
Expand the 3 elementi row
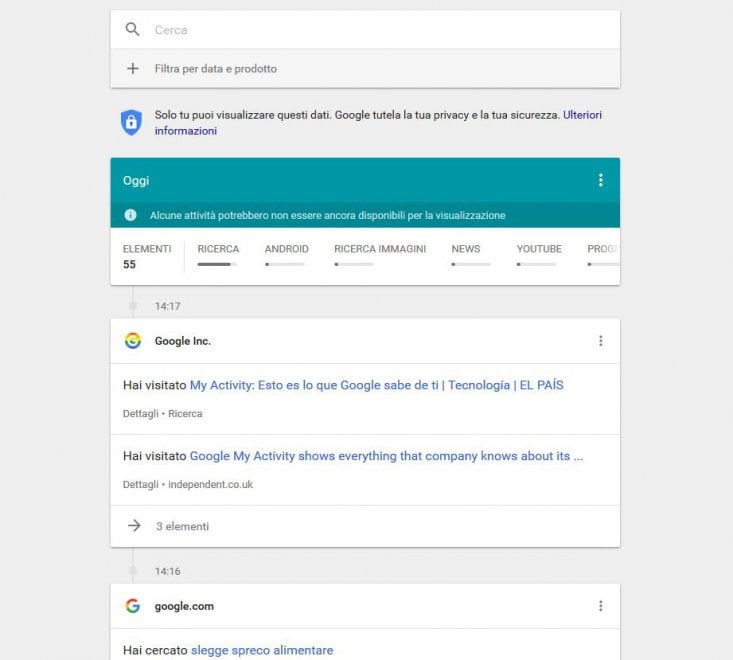click(x=365, y=526)
